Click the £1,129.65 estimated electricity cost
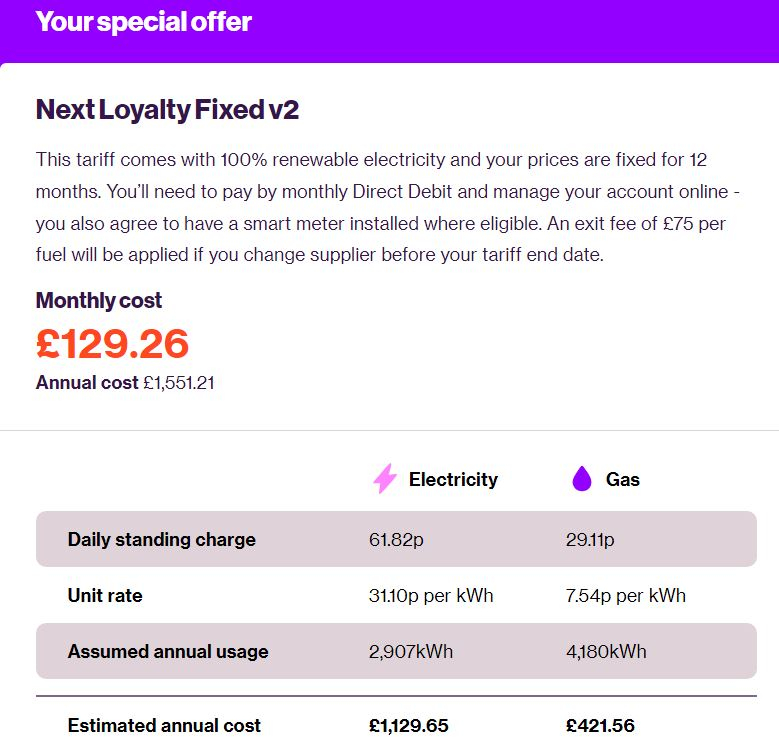This screenshot has width=779, height=748. click(408, 726)
